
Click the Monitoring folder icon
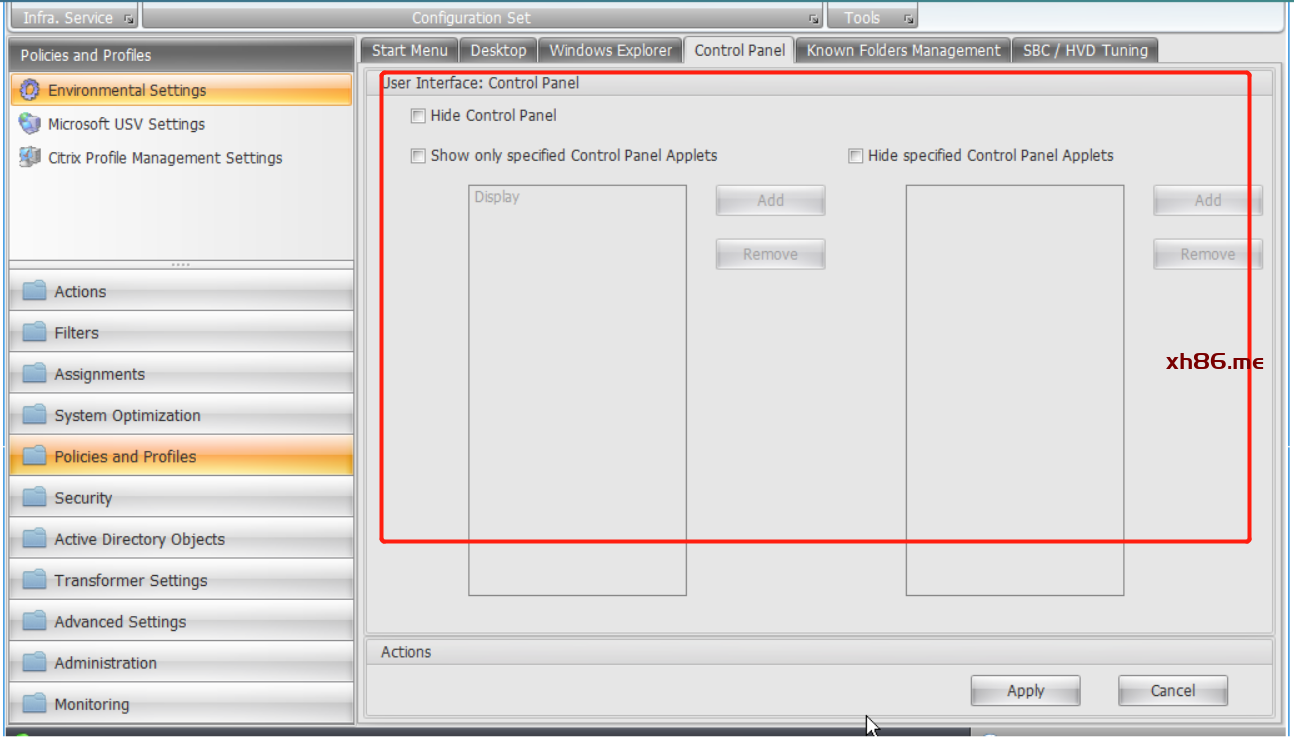pos(35,703)
